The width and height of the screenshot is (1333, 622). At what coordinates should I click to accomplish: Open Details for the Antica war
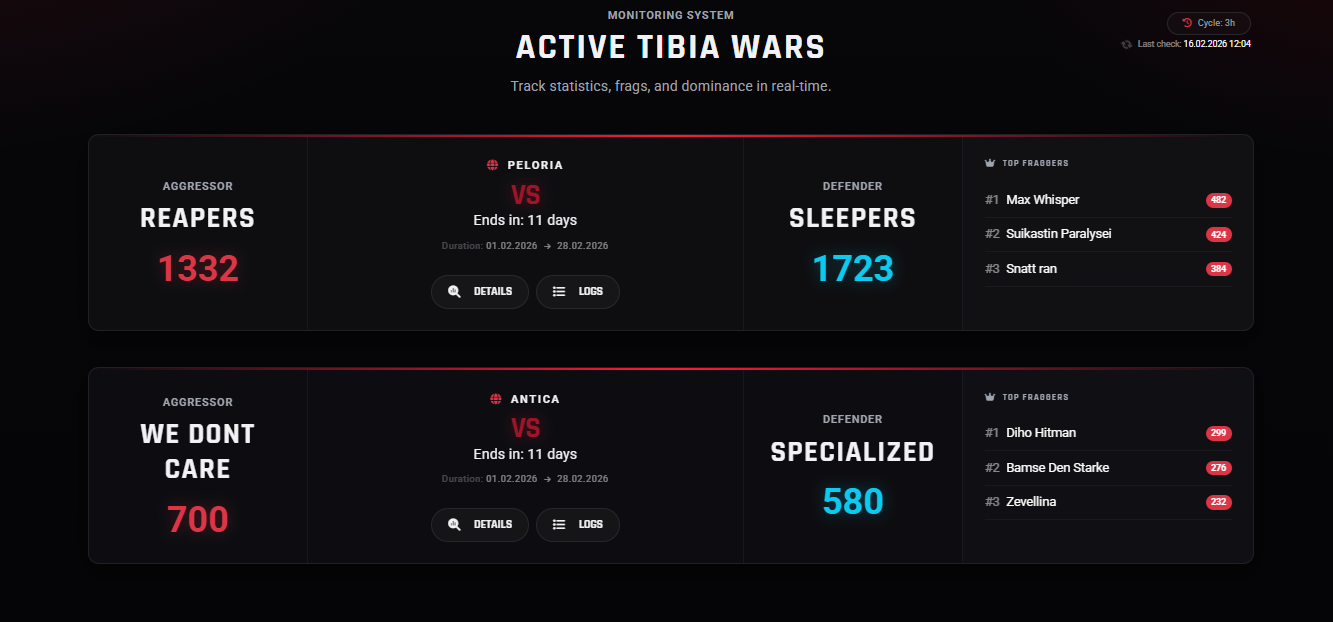click(x=480, y=524)
